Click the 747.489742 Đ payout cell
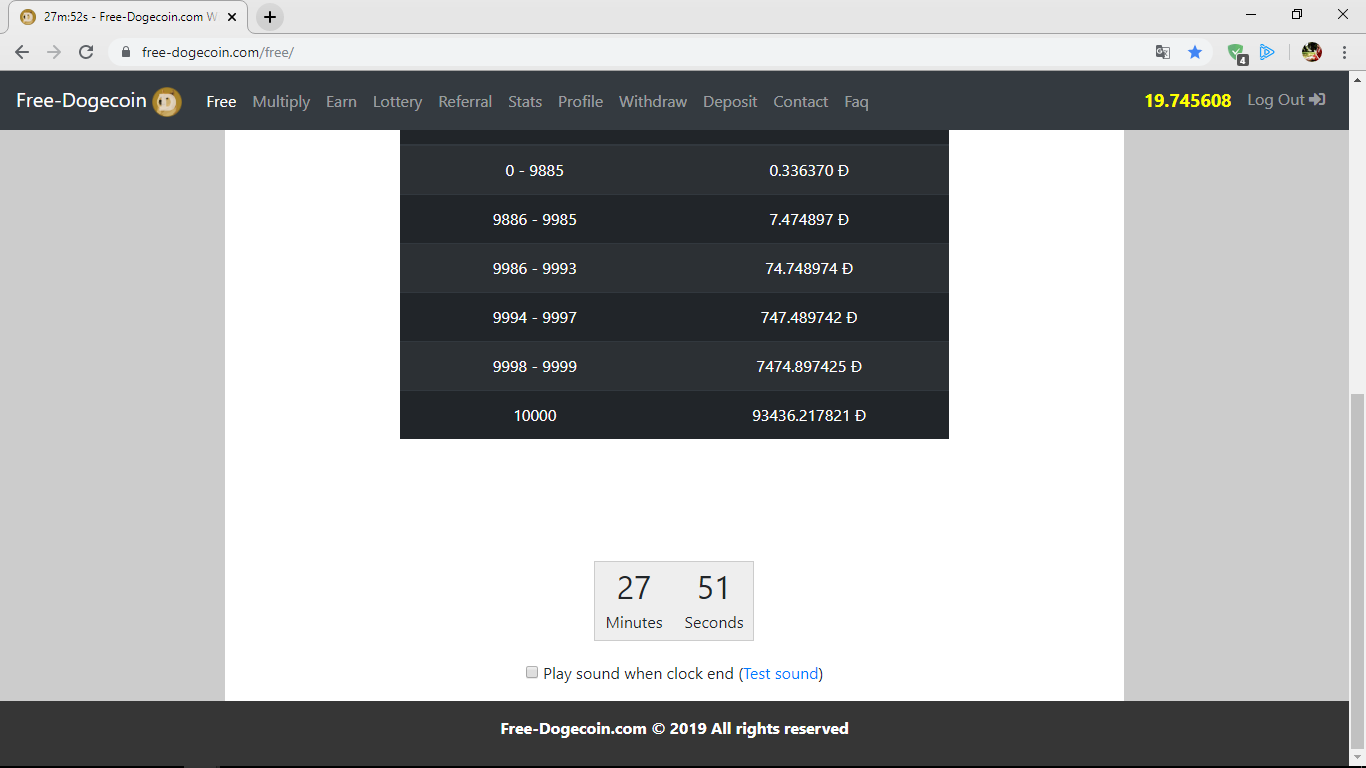Screen dimensions: 1366x768 (x=809, y=317)
